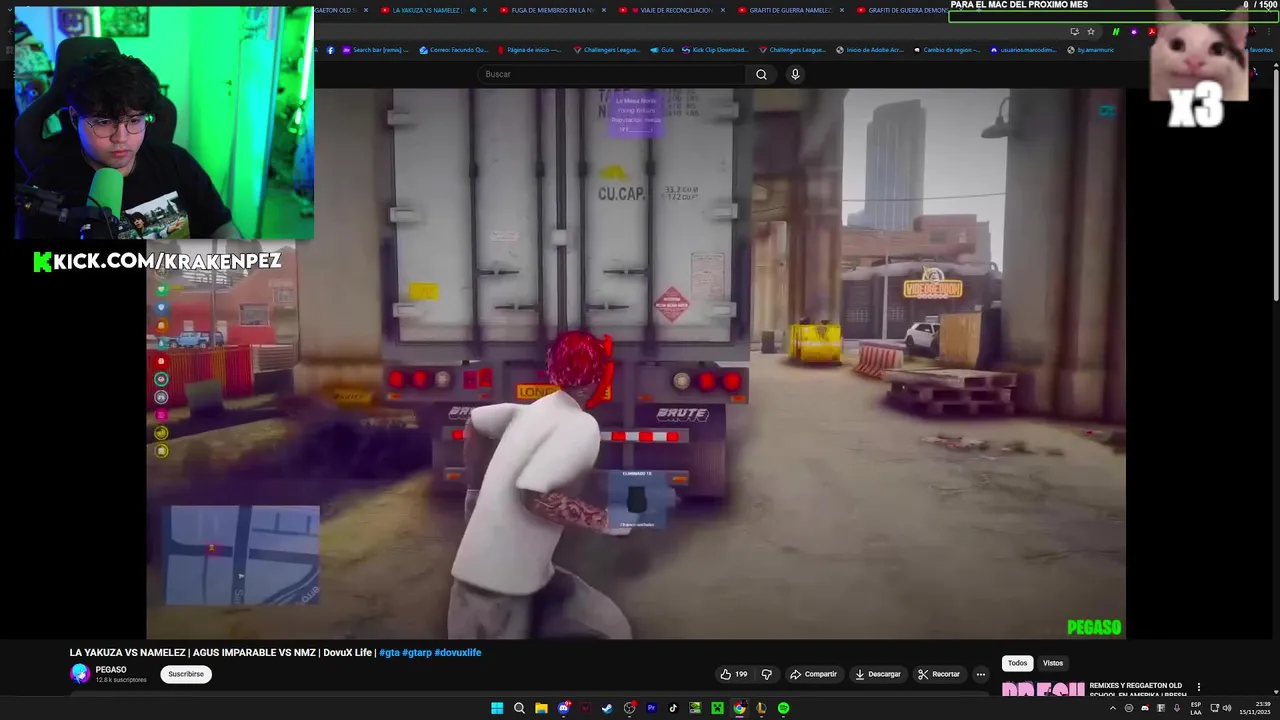
Task: Open File Explorer from taskbar
Action: [541, 708]
